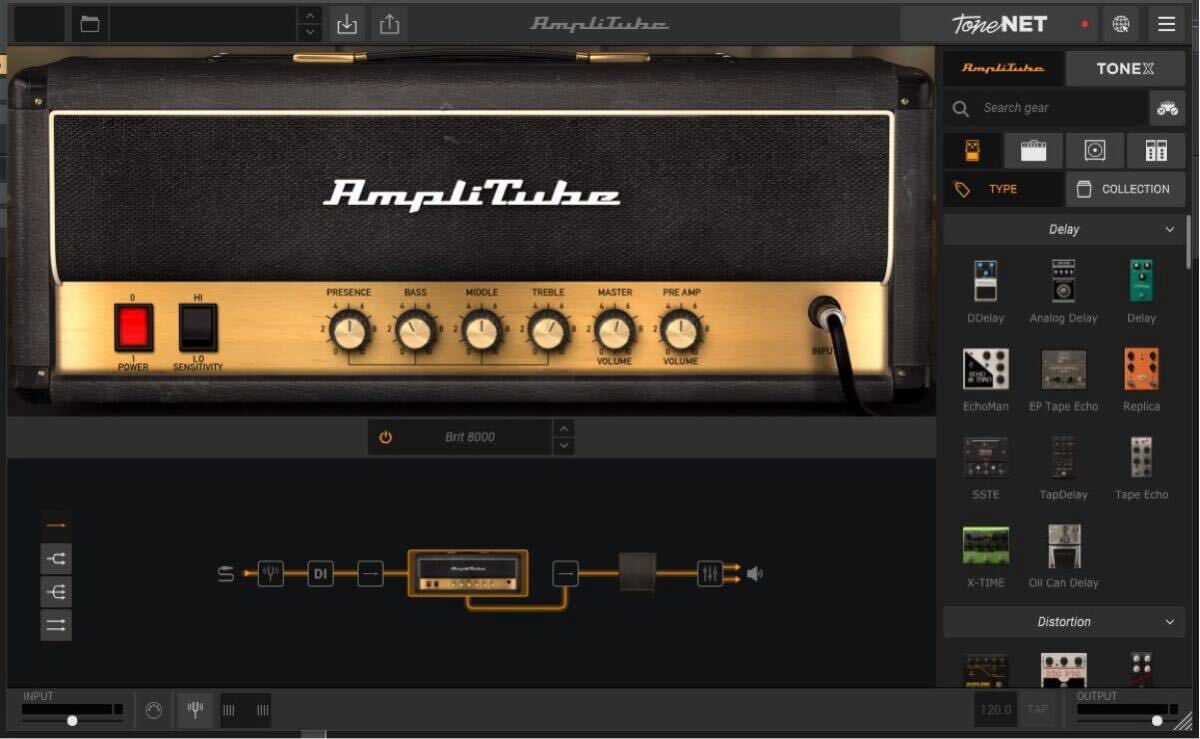Flip the HI/LO SENSITIVITY switch
Image resolution: width=1200 pixels, height=739 pixels.
[x=197, y=328]
